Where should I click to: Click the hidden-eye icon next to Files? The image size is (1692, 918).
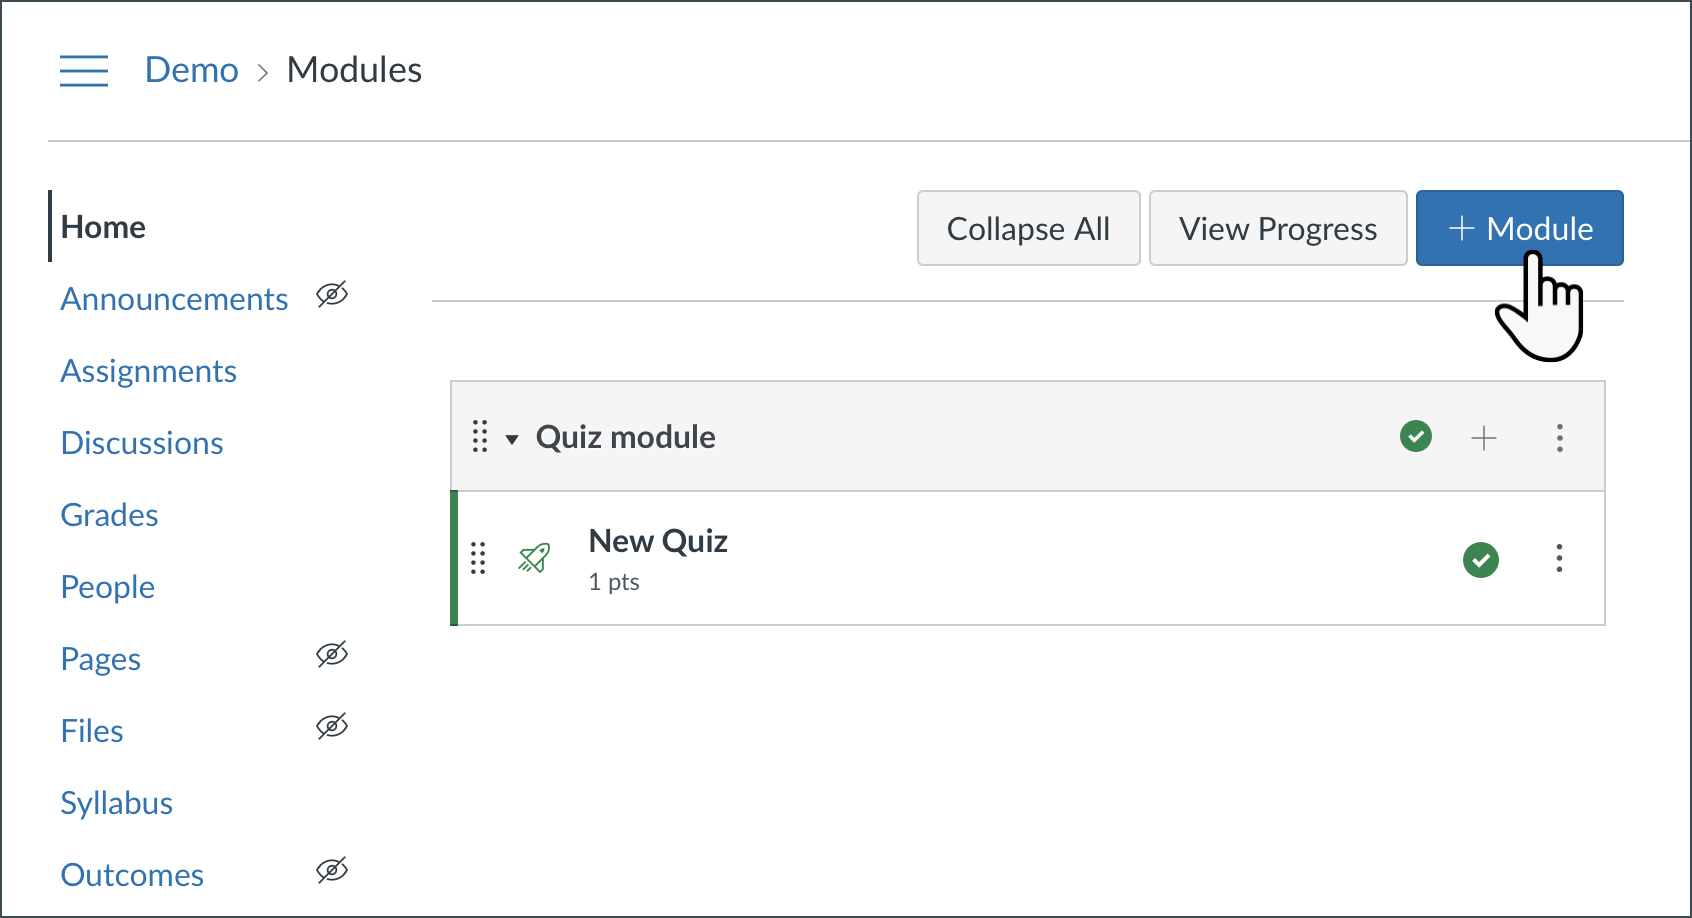332,727
